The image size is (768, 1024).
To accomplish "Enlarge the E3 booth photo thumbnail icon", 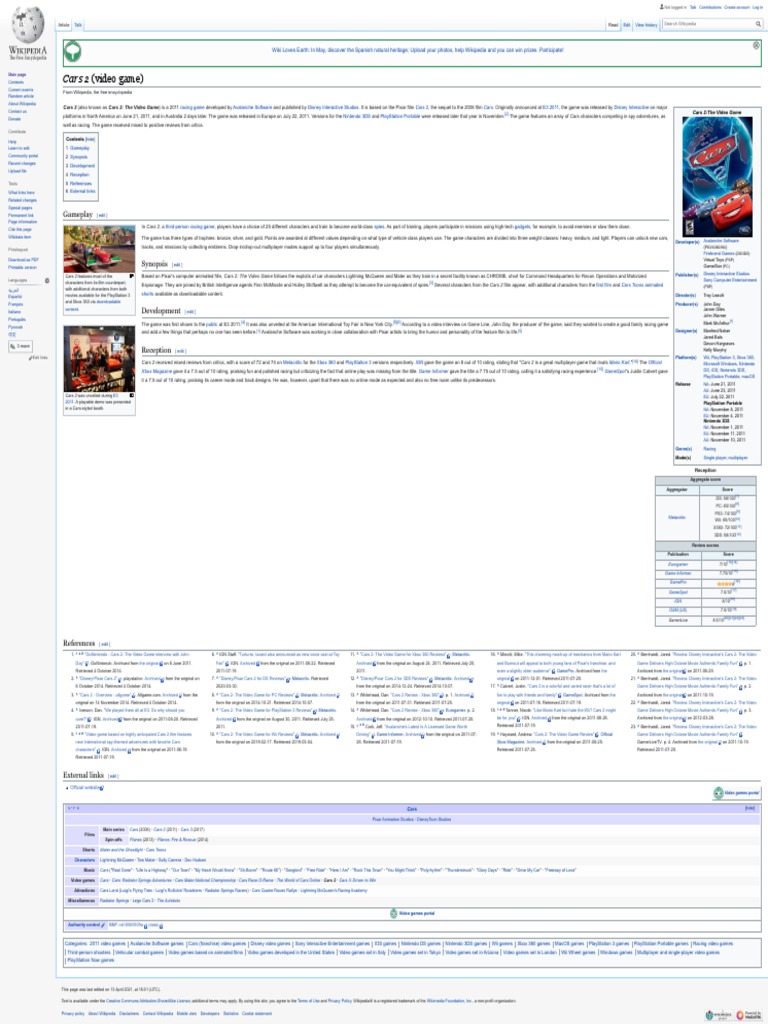I will point(132,395).
